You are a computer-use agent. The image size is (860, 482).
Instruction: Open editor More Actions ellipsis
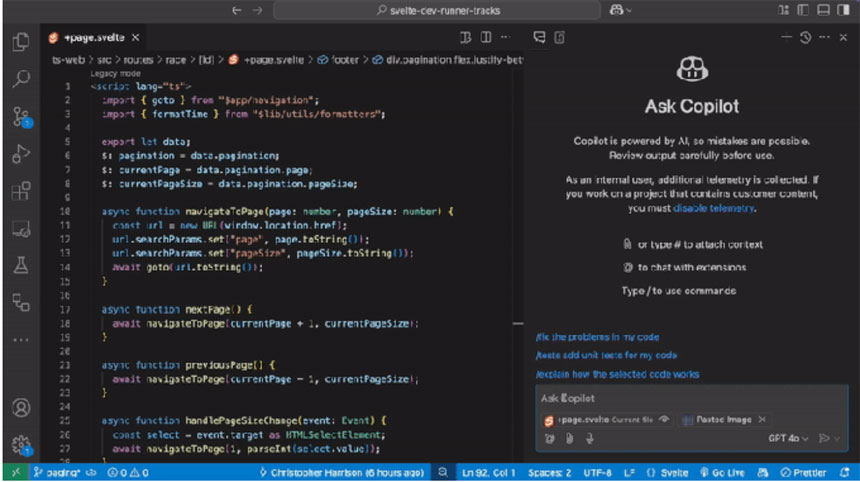(x=505, y=37)
